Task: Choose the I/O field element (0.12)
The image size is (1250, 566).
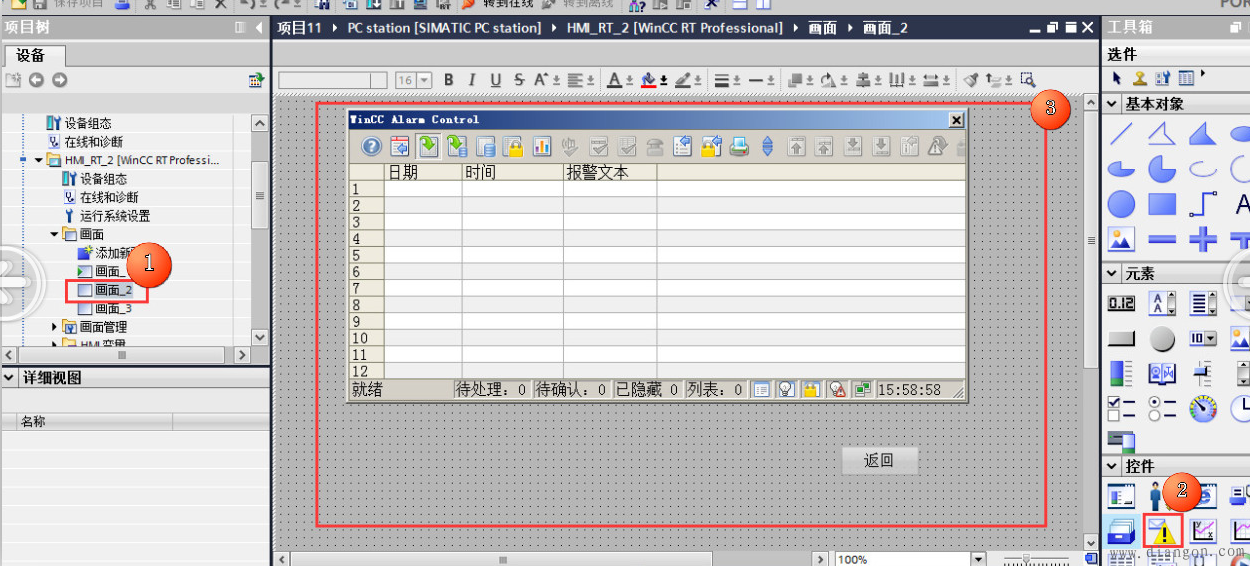Action: (1122, 304)
